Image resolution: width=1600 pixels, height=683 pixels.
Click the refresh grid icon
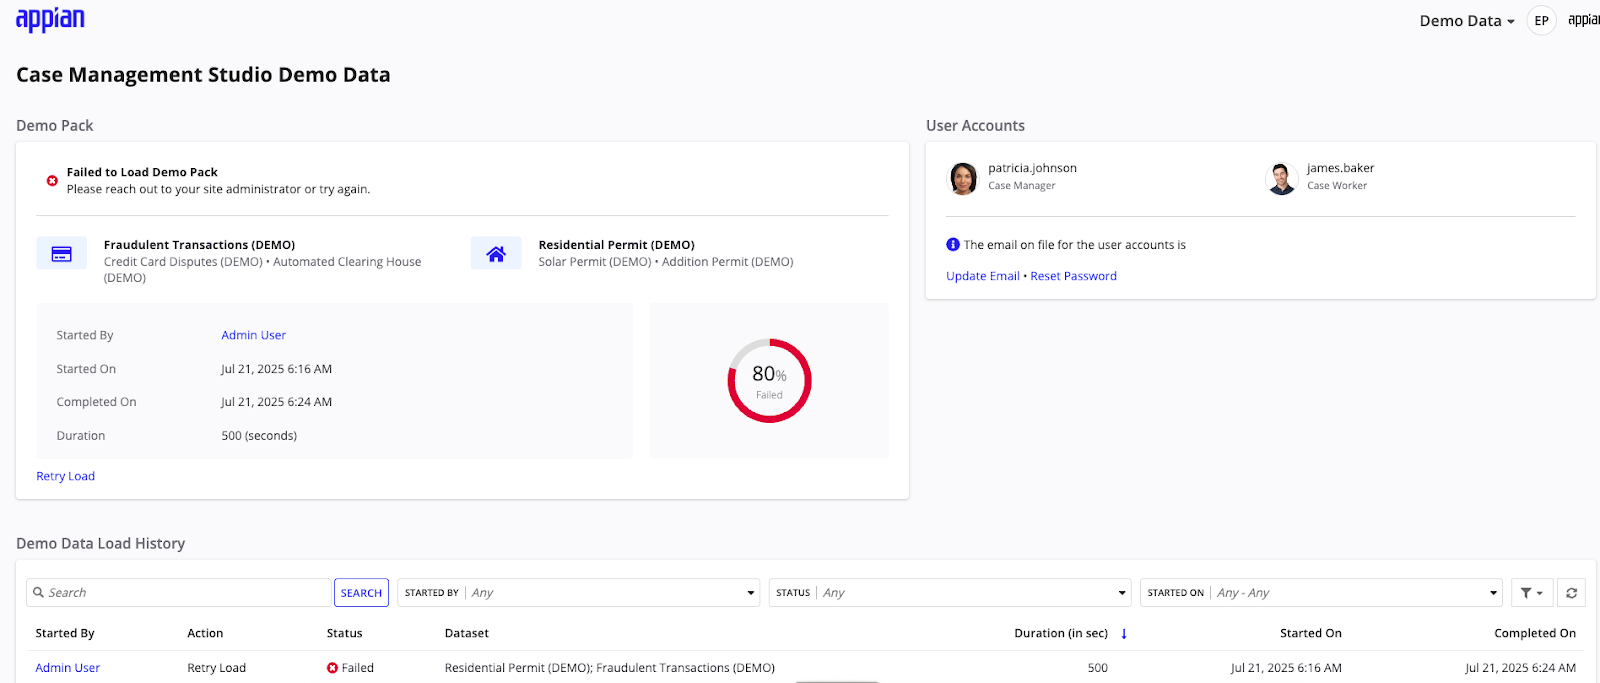[1571, 593]
